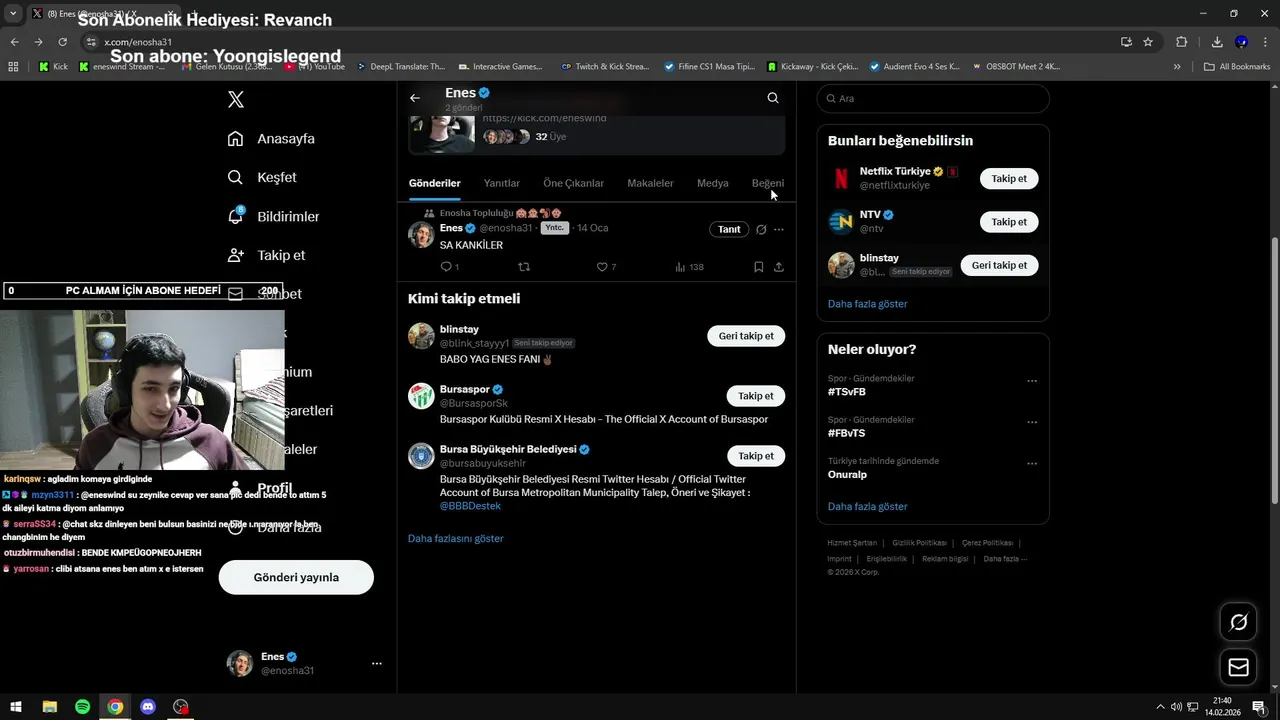Click Daha fazla göster under Neler oluyor
The width and height of the screenshot is (1280, 720).
point(867,507)
